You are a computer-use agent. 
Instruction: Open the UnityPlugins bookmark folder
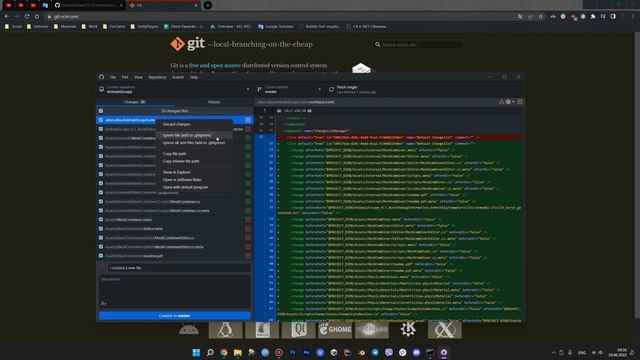(144, 26)
